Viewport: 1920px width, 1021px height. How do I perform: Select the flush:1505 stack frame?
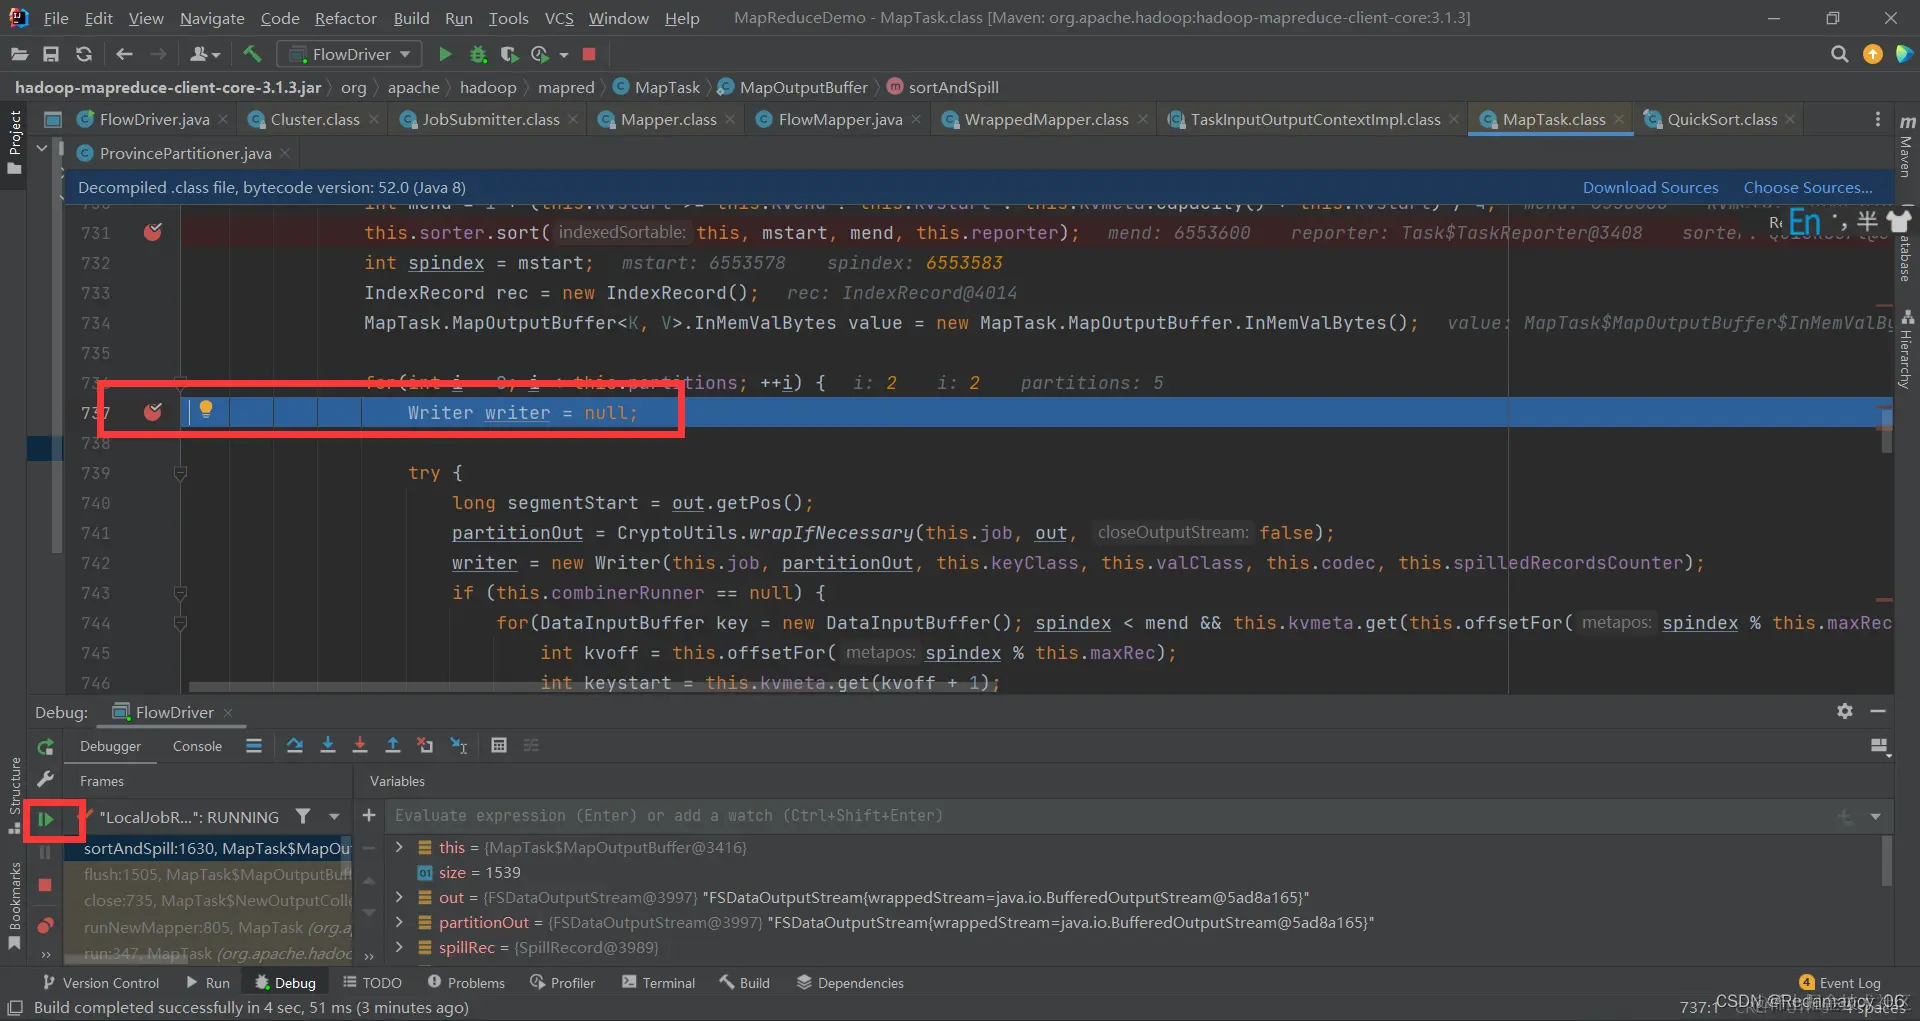[x=208, y=874]
